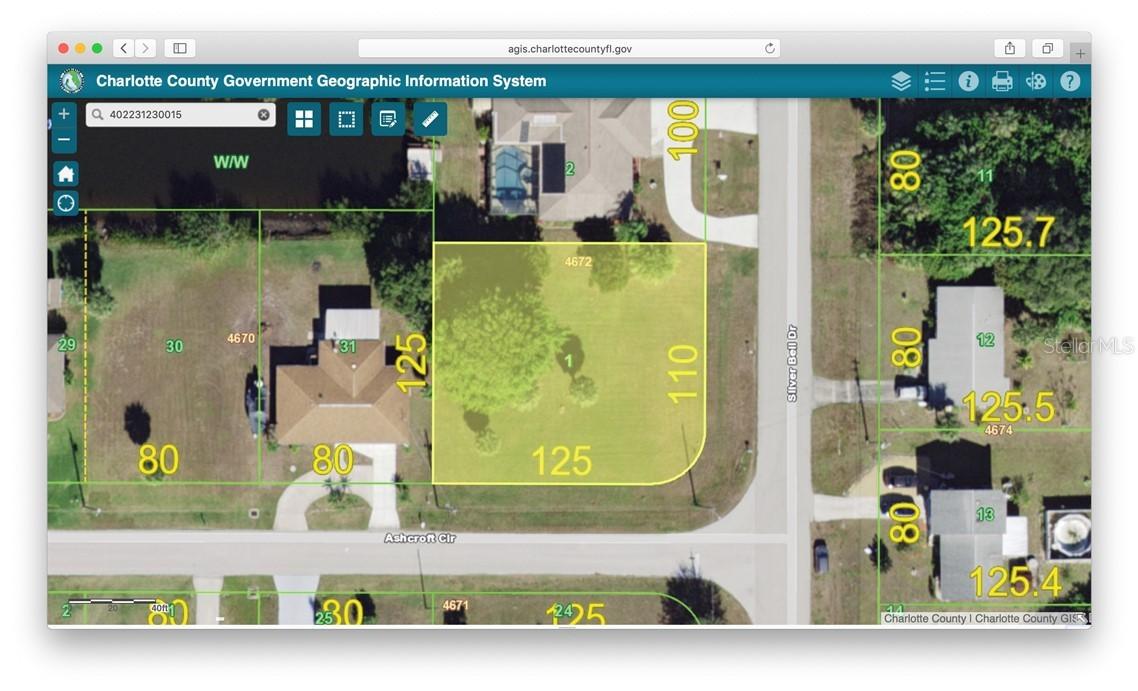Click the Safari address bar

568,48
